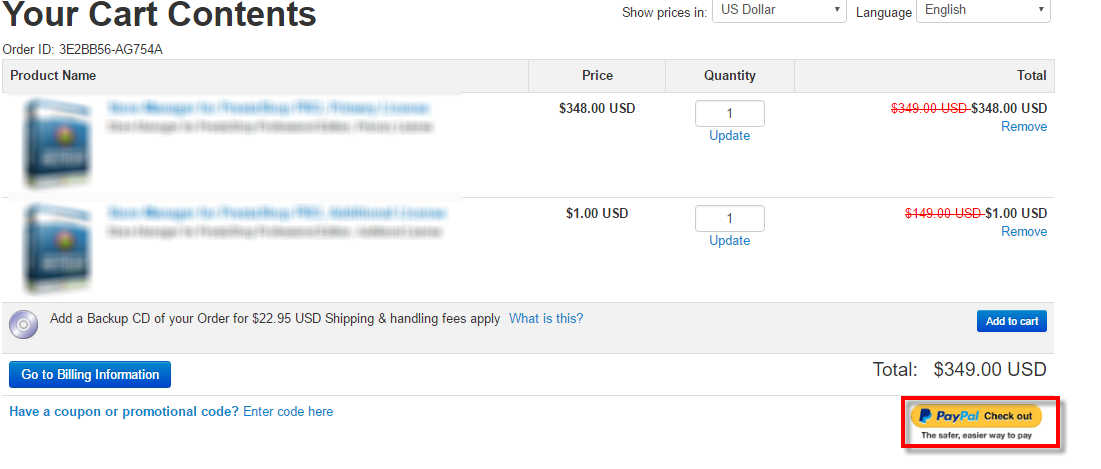Click the second product's quantity field
The height and width of the screenshot is (469, 1101).
(x=730, y=218)
